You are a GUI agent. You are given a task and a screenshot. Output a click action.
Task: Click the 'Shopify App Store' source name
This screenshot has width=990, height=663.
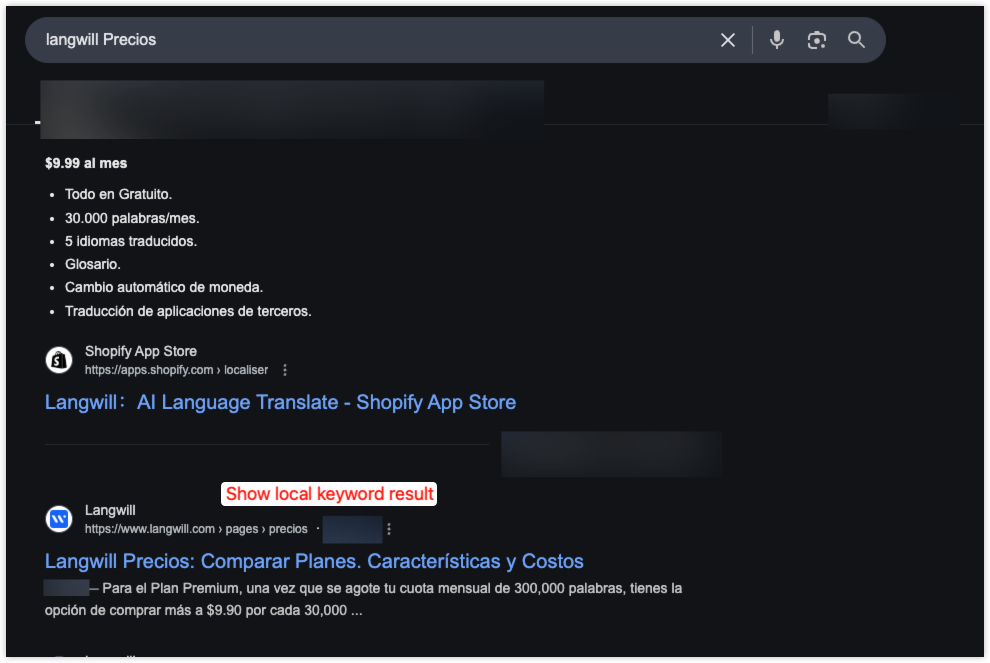point(141,351)
